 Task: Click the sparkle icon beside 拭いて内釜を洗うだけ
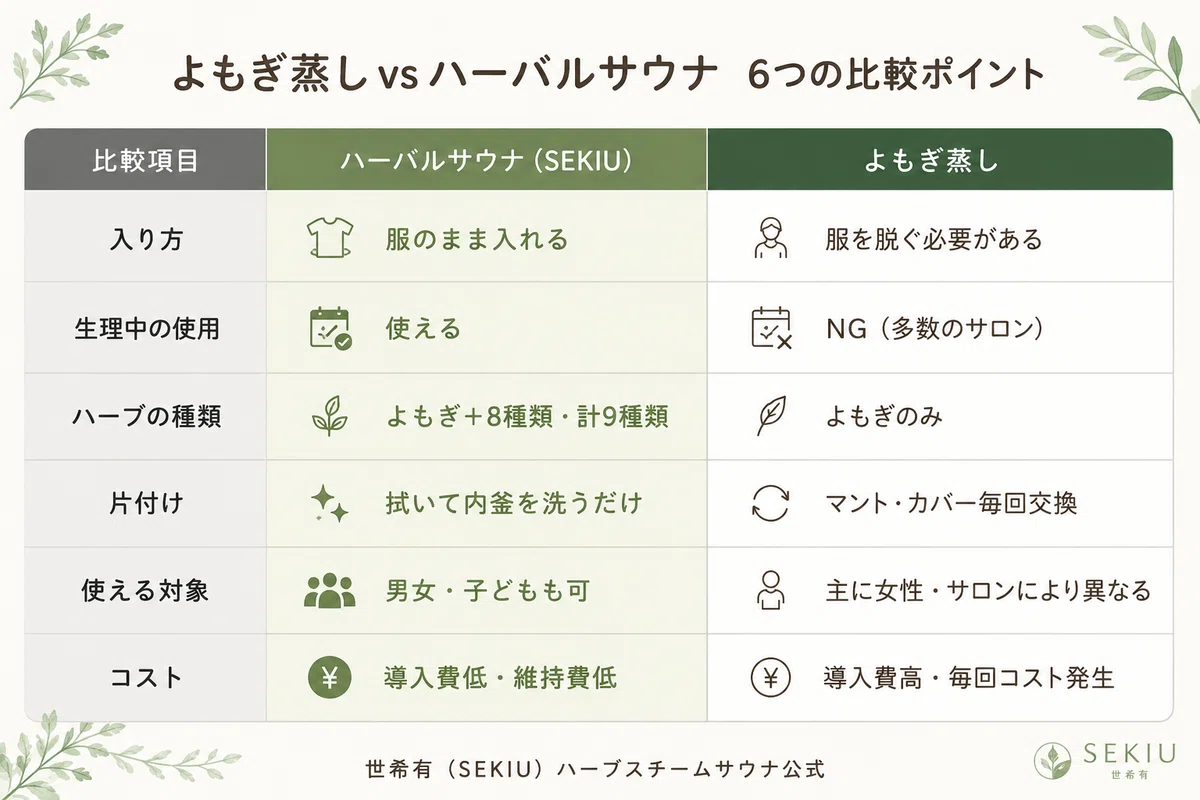coord(329,503)
